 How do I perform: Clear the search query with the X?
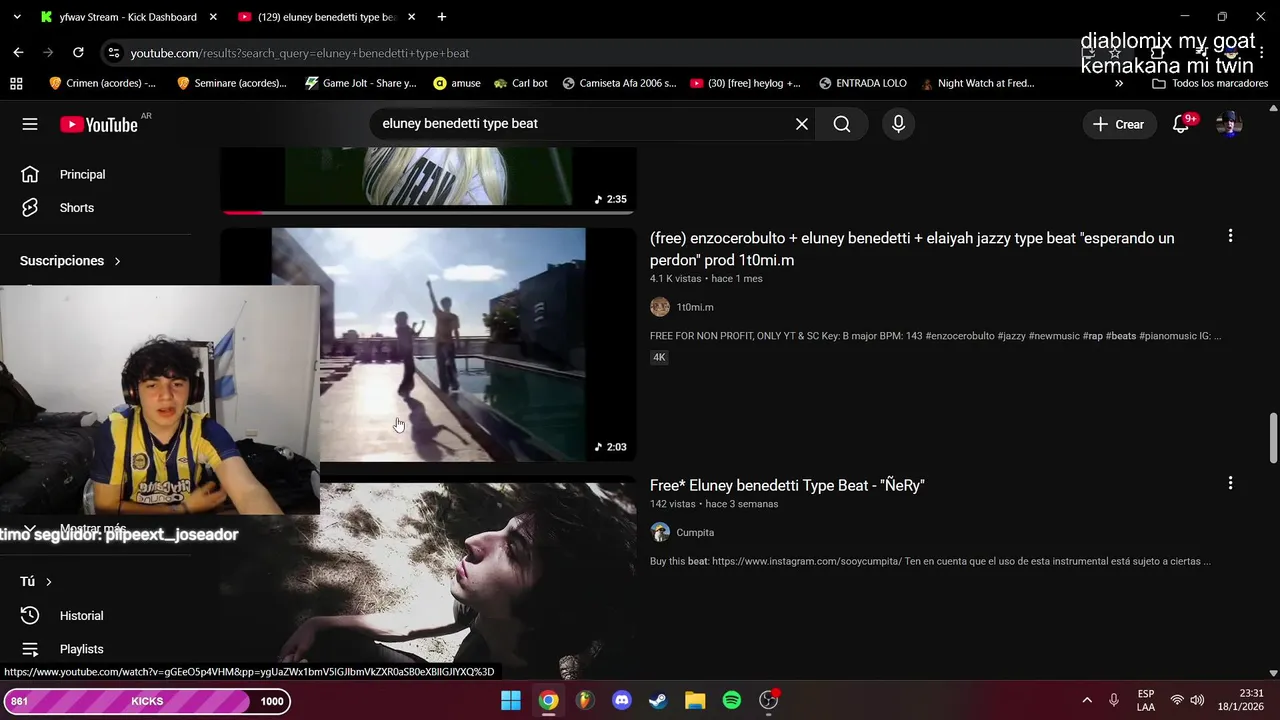tap(801, 124)
